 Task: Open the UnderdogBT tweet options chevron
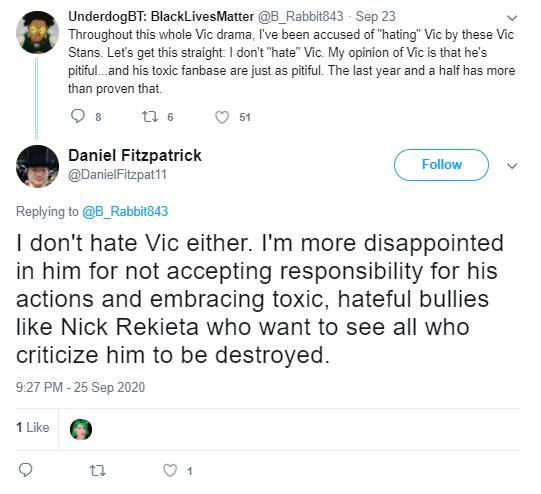tap(512, 18)
